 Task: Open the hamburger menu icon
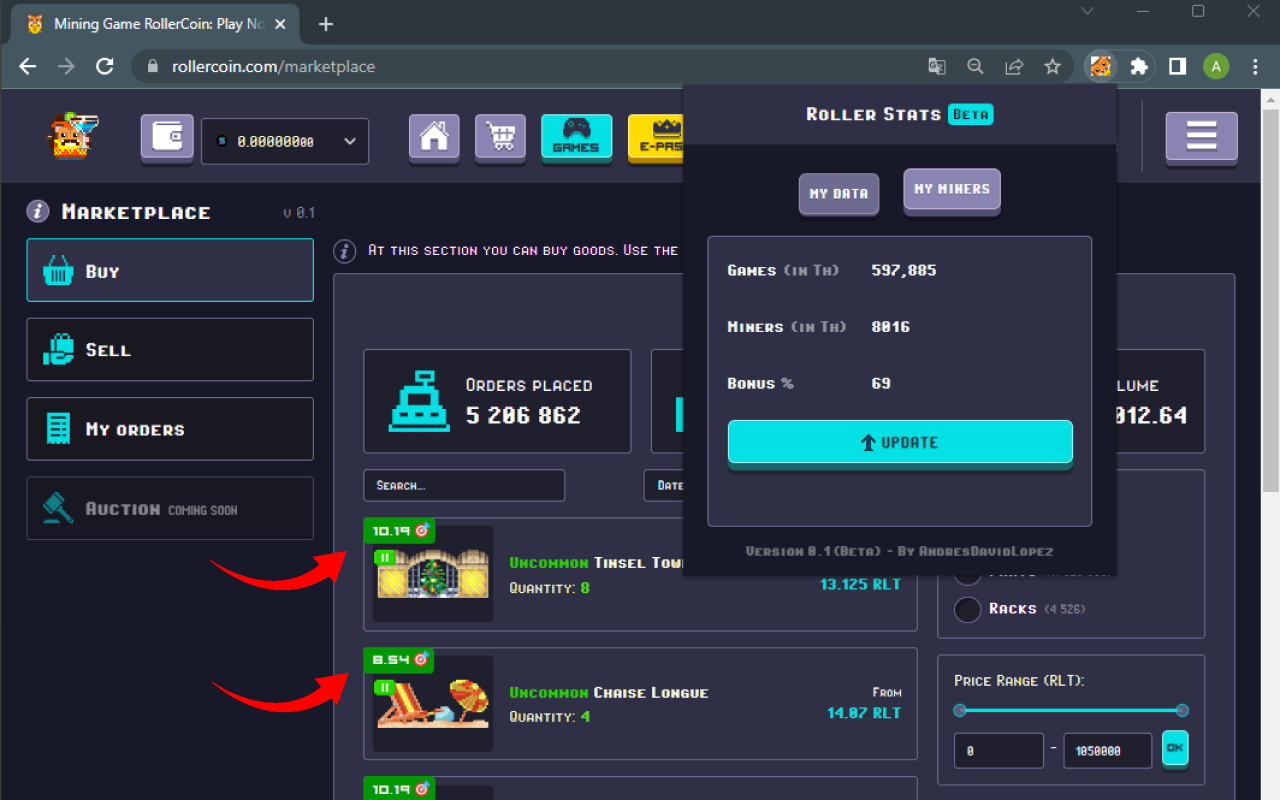1201,137
